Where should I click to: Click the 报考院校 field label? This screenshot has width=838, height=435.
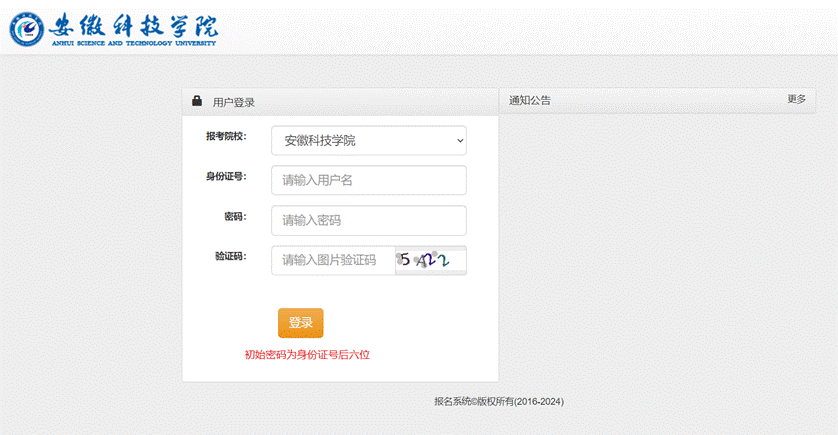(x=226, y=137)
